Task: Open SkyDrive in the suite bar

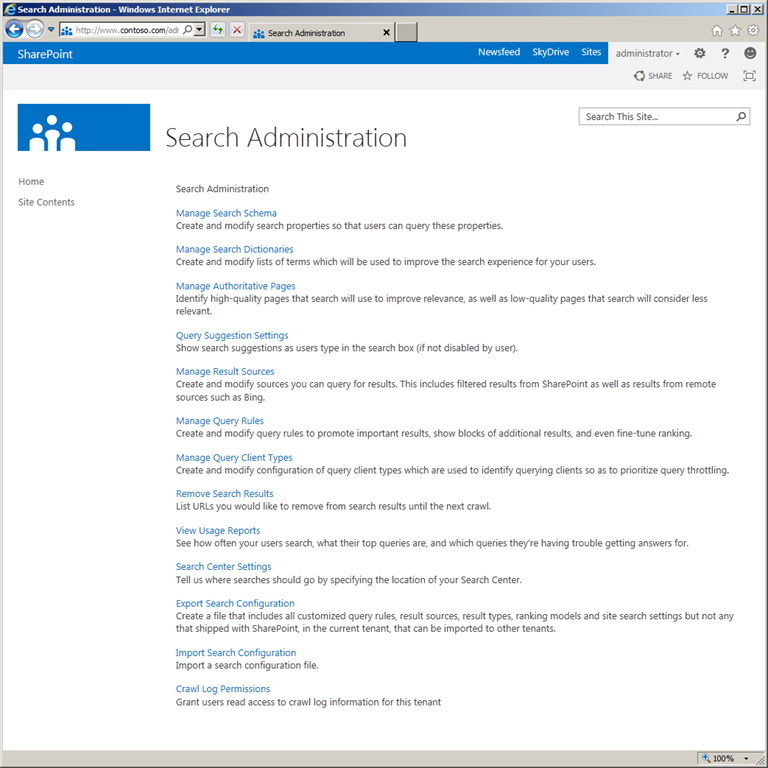Action: coord(551,52)
